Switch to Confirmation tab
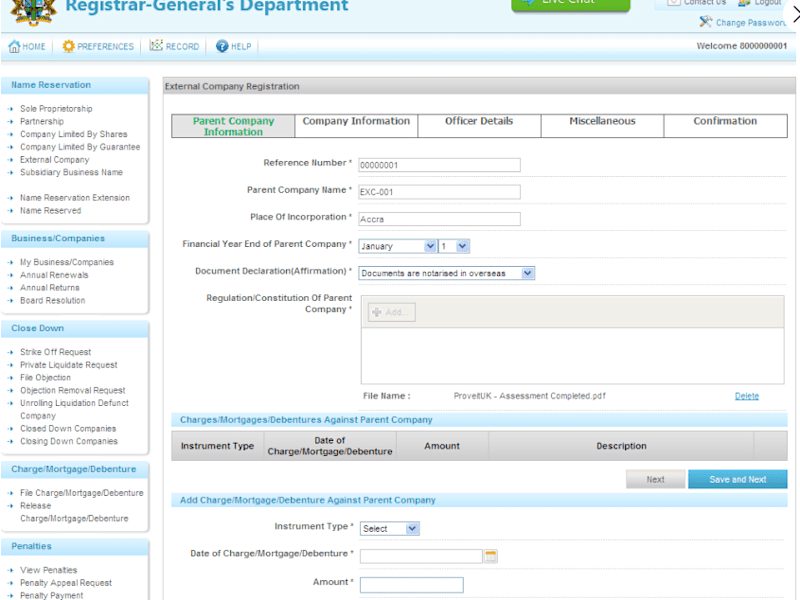 725,126
